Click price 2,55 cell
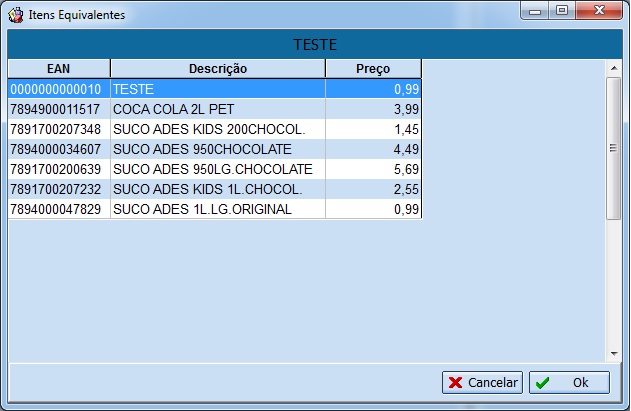Screen dimensions: 631x411 [x=373, y=189]
